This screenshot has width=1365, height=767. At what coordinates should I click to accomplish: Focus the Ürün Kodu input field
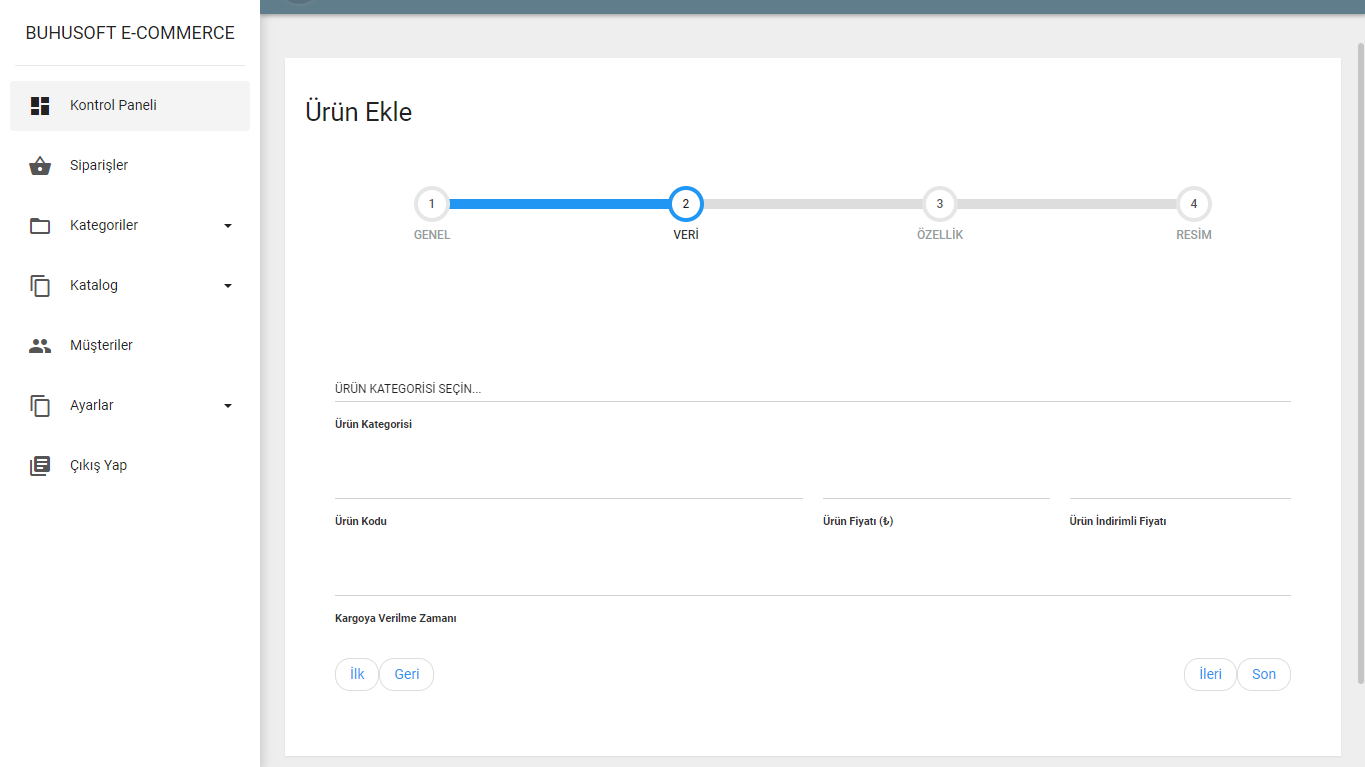568,484
